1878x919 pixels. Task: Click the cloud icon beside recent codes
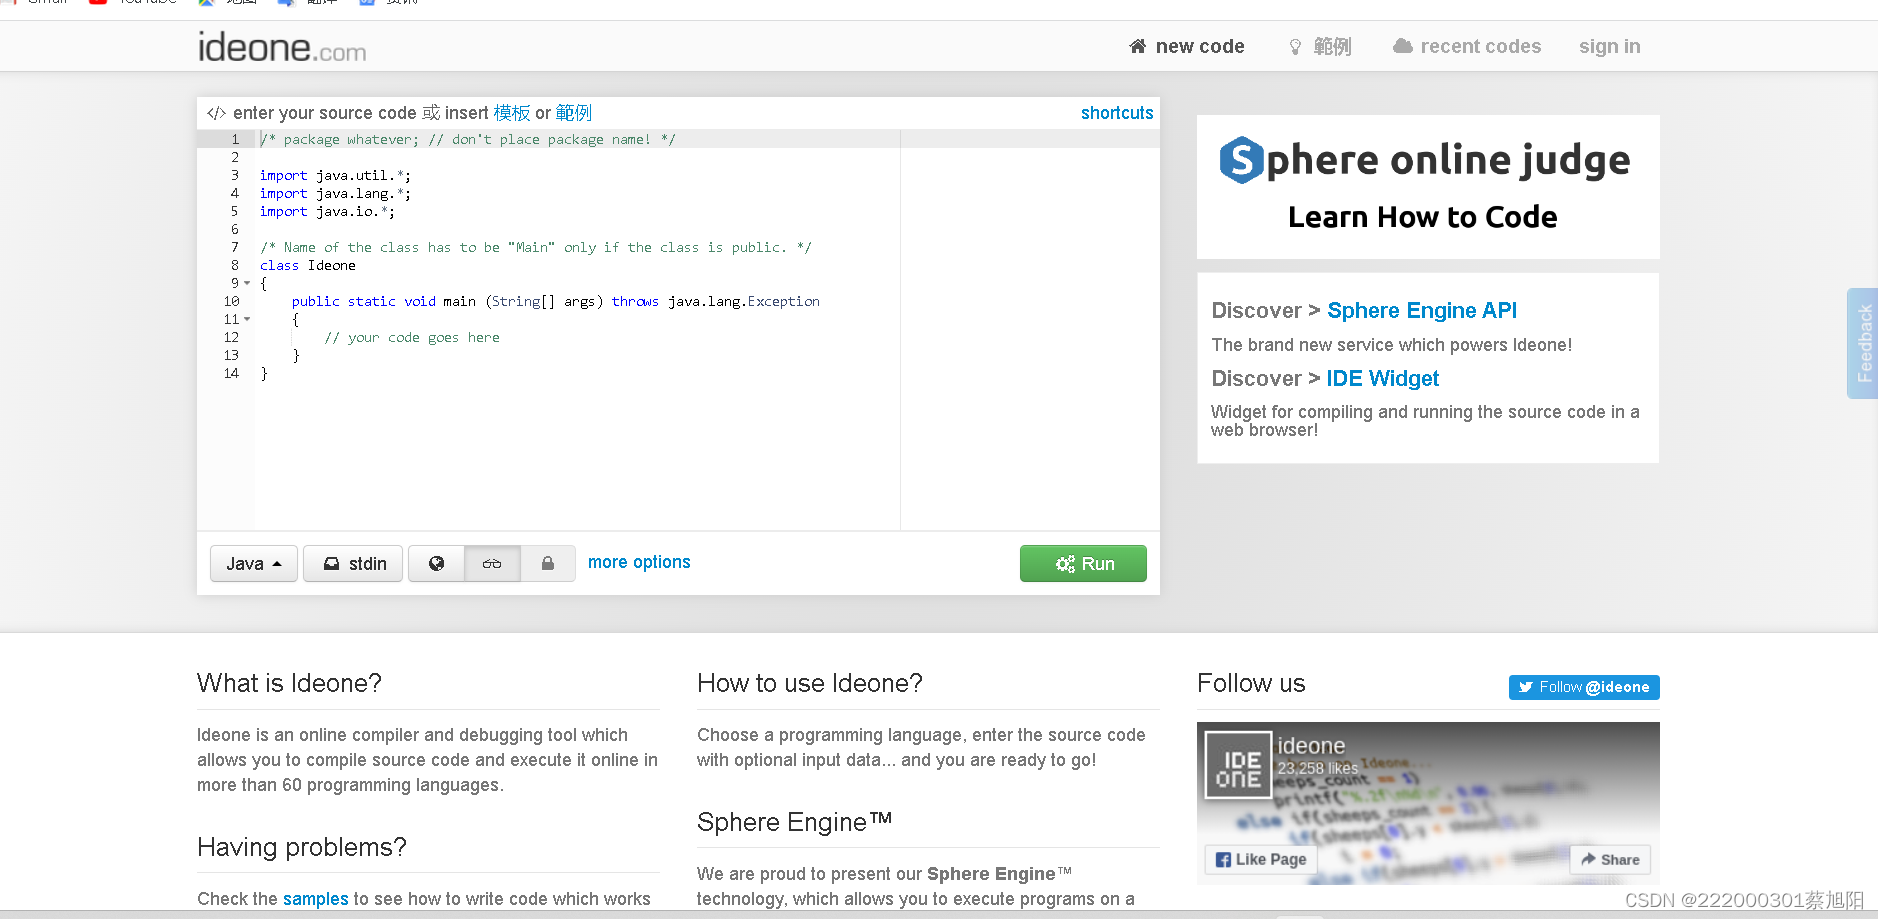pos(1402,46)
